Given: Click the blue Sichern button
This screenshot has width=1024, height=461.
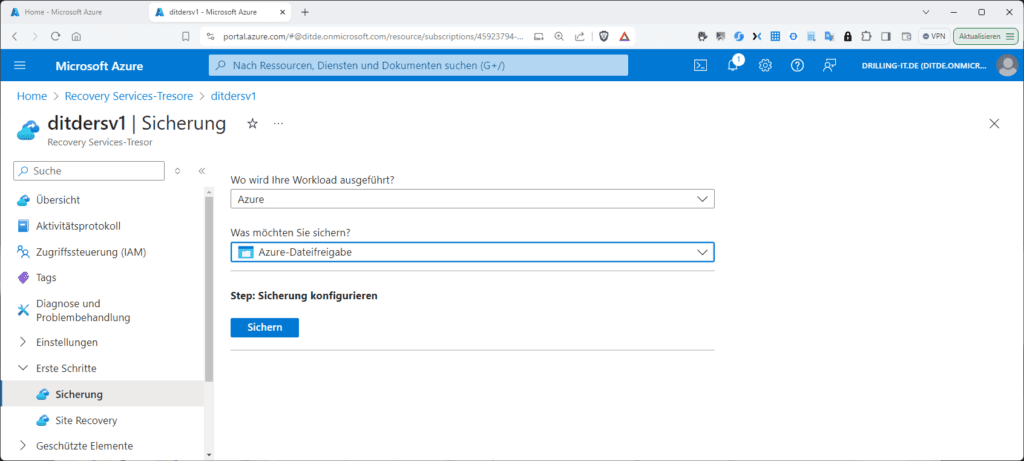Looking at the screenshot, I should (x=264, y=328).
